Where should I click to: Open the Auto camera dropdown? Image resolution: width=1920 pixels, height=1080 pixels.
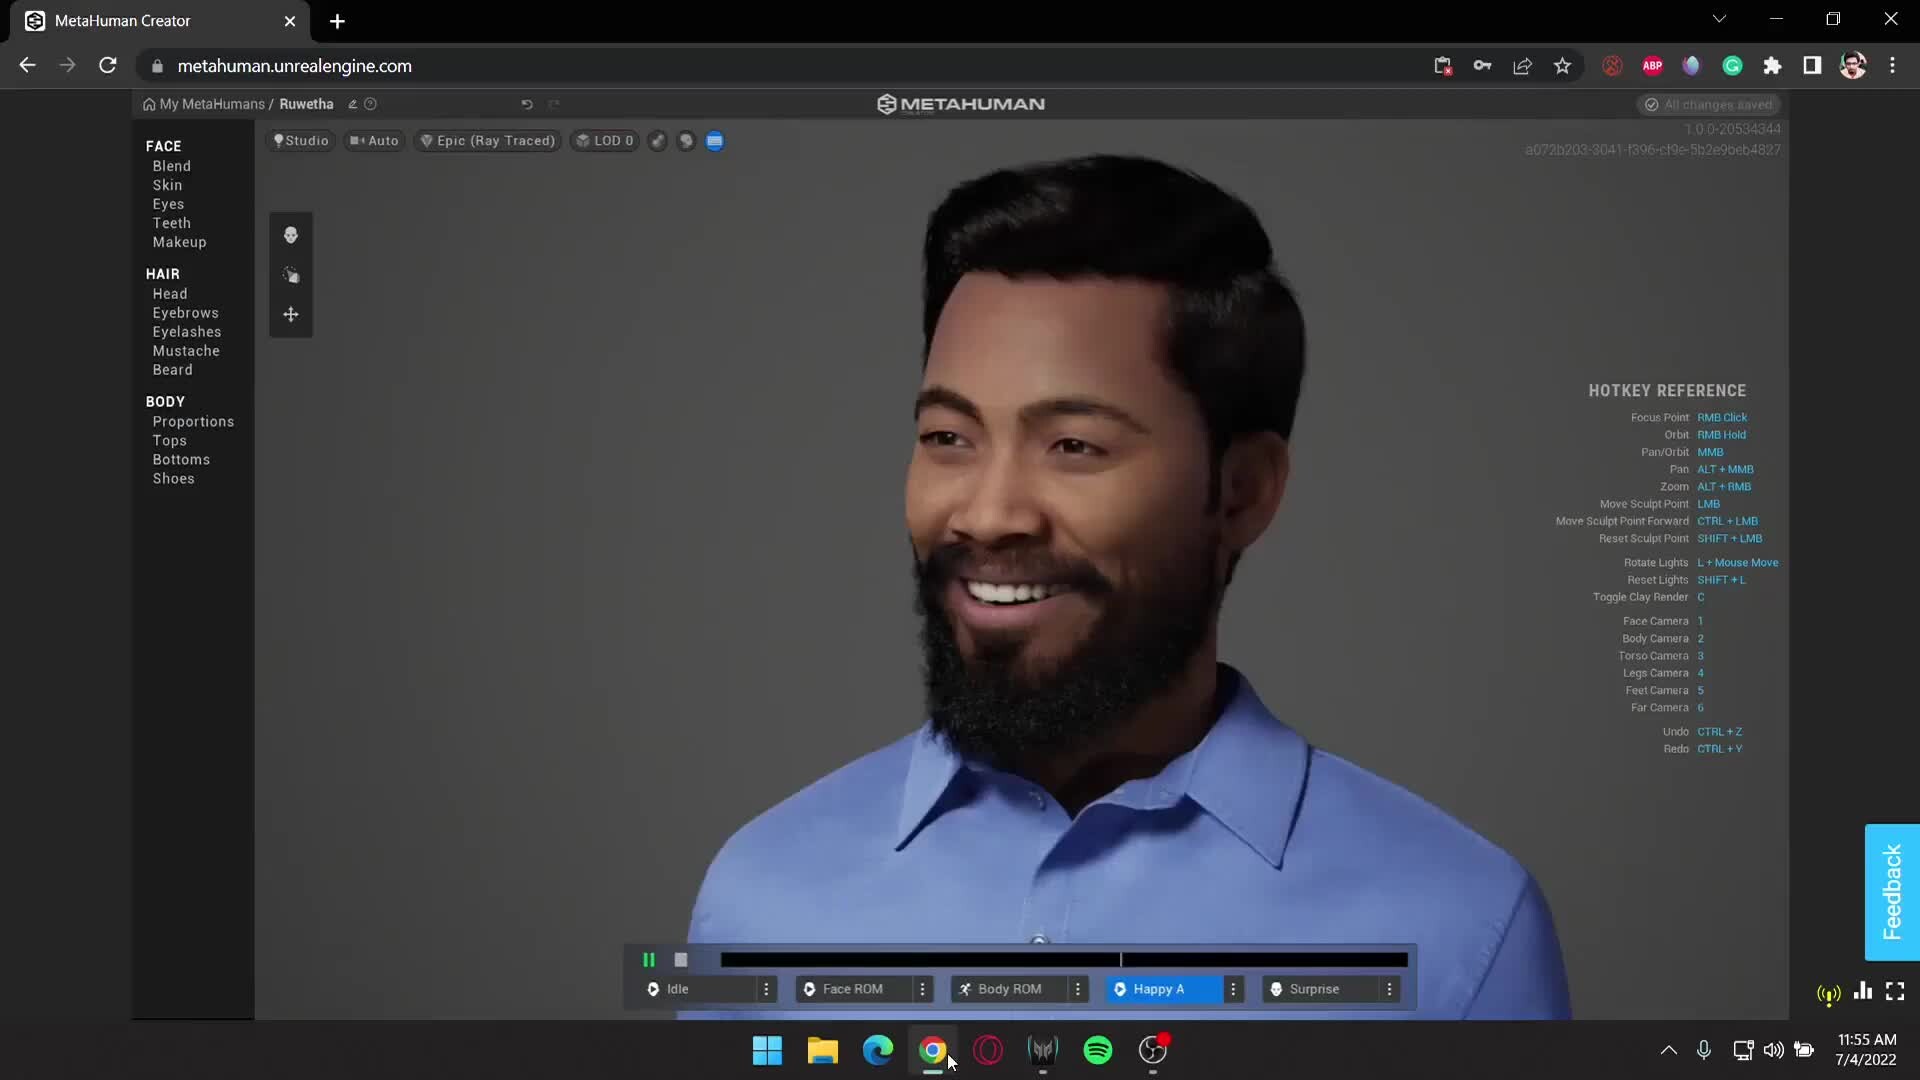[374, 141]
